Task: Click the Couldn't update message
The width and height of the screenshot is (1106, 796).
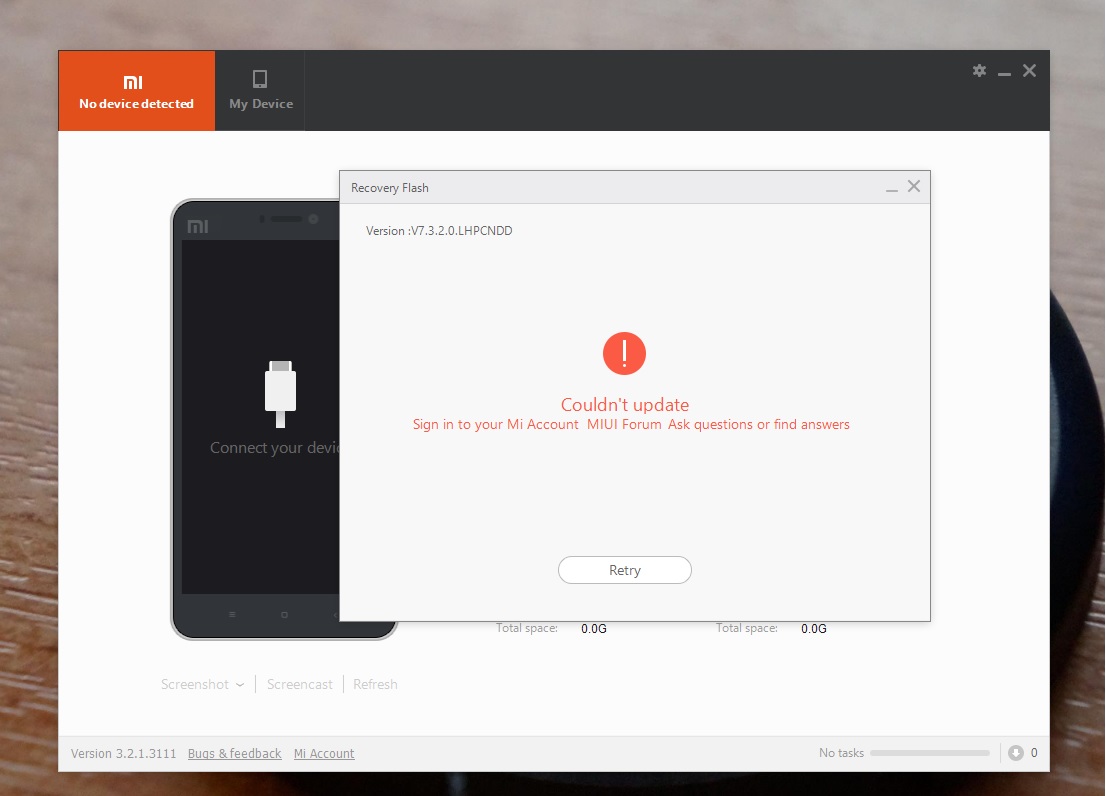Action: click(625, 405)
